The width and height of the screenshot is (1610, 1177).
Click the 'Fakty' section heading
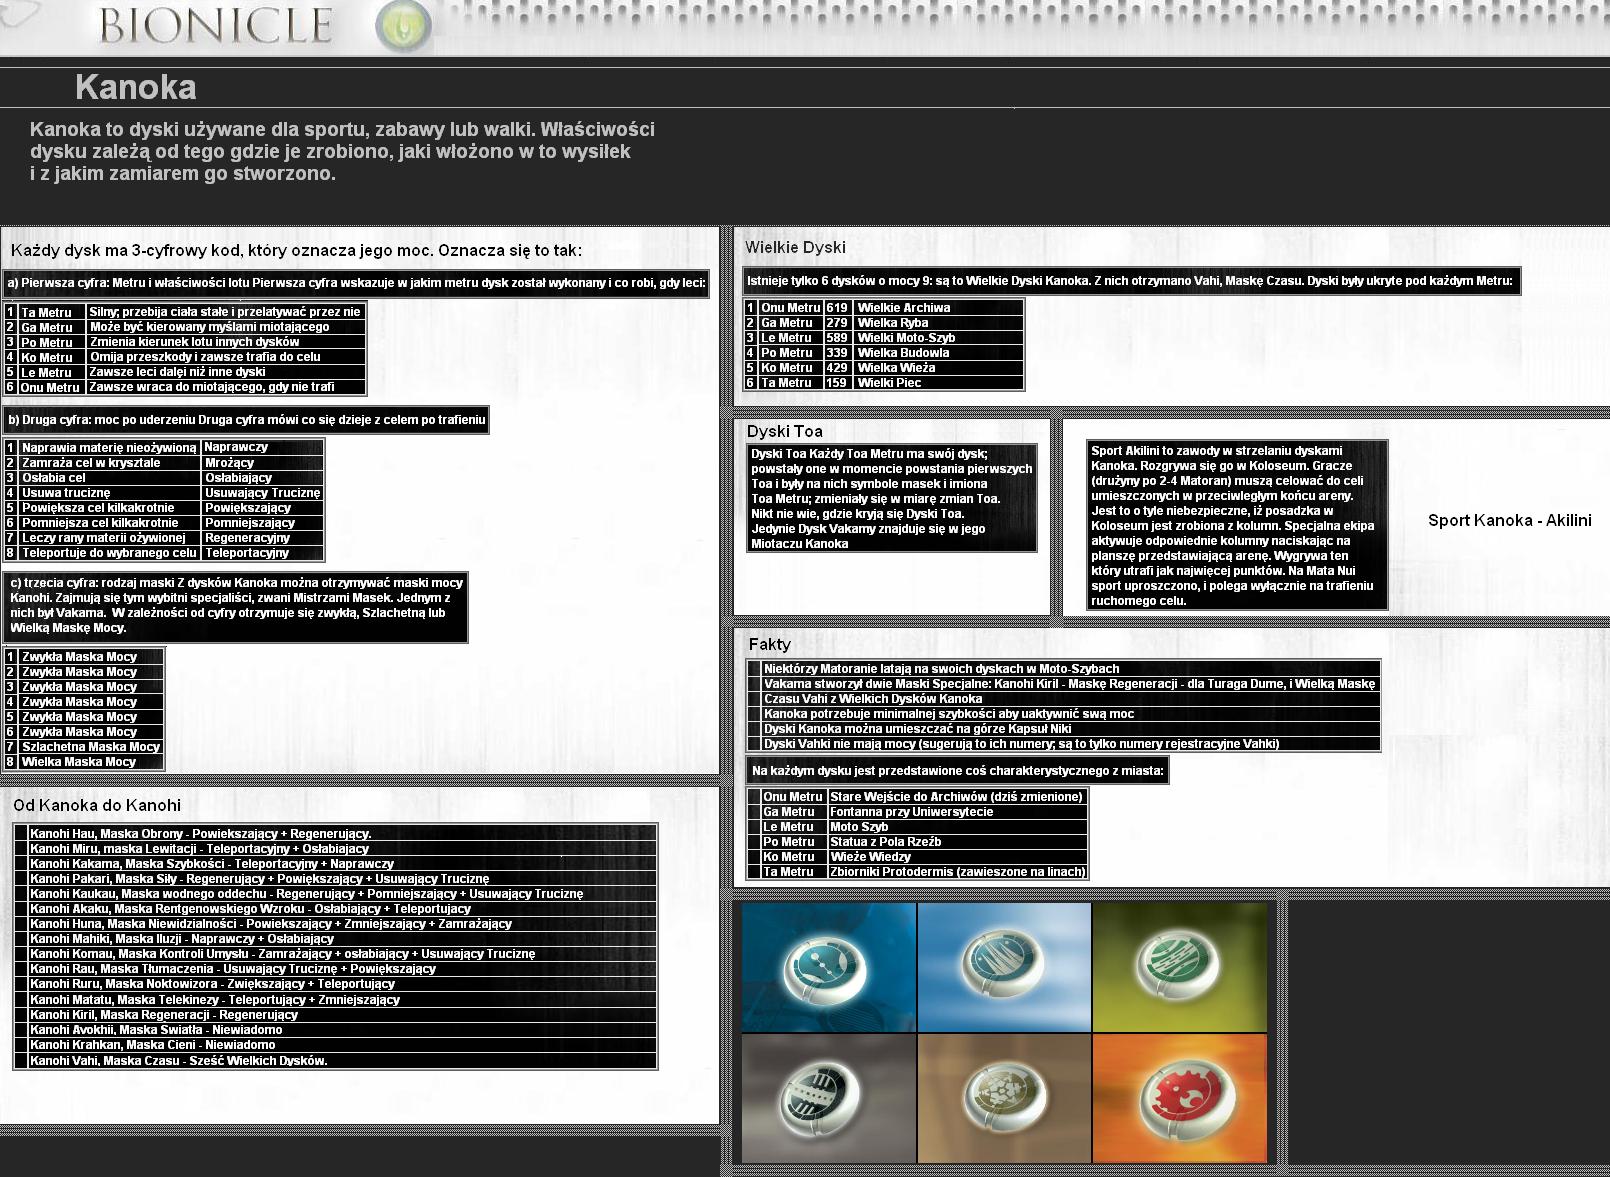[769, 644]
